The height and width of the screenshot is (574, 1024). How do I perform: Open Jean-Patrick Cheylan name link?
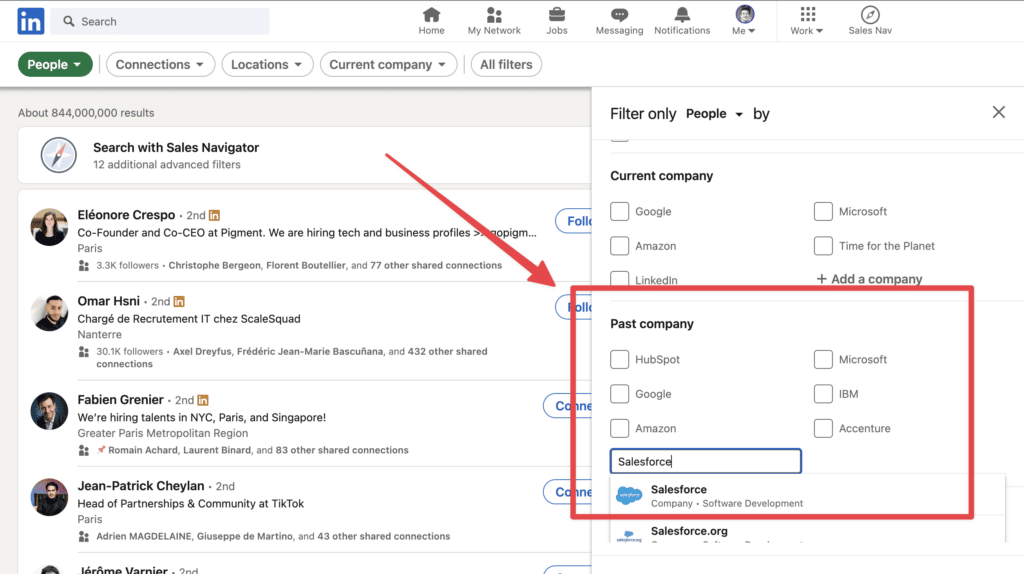tap(140, 486)
